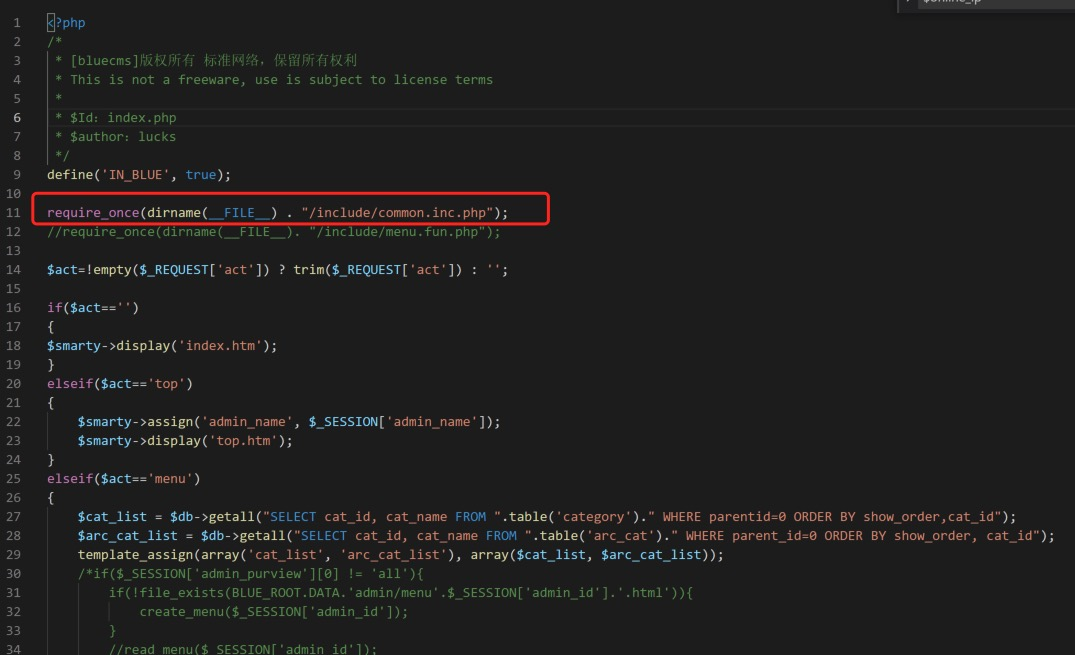Click the if($act=='') condition
The image size is (1075, 655).
pyautogui.click(x=93, y=308)
